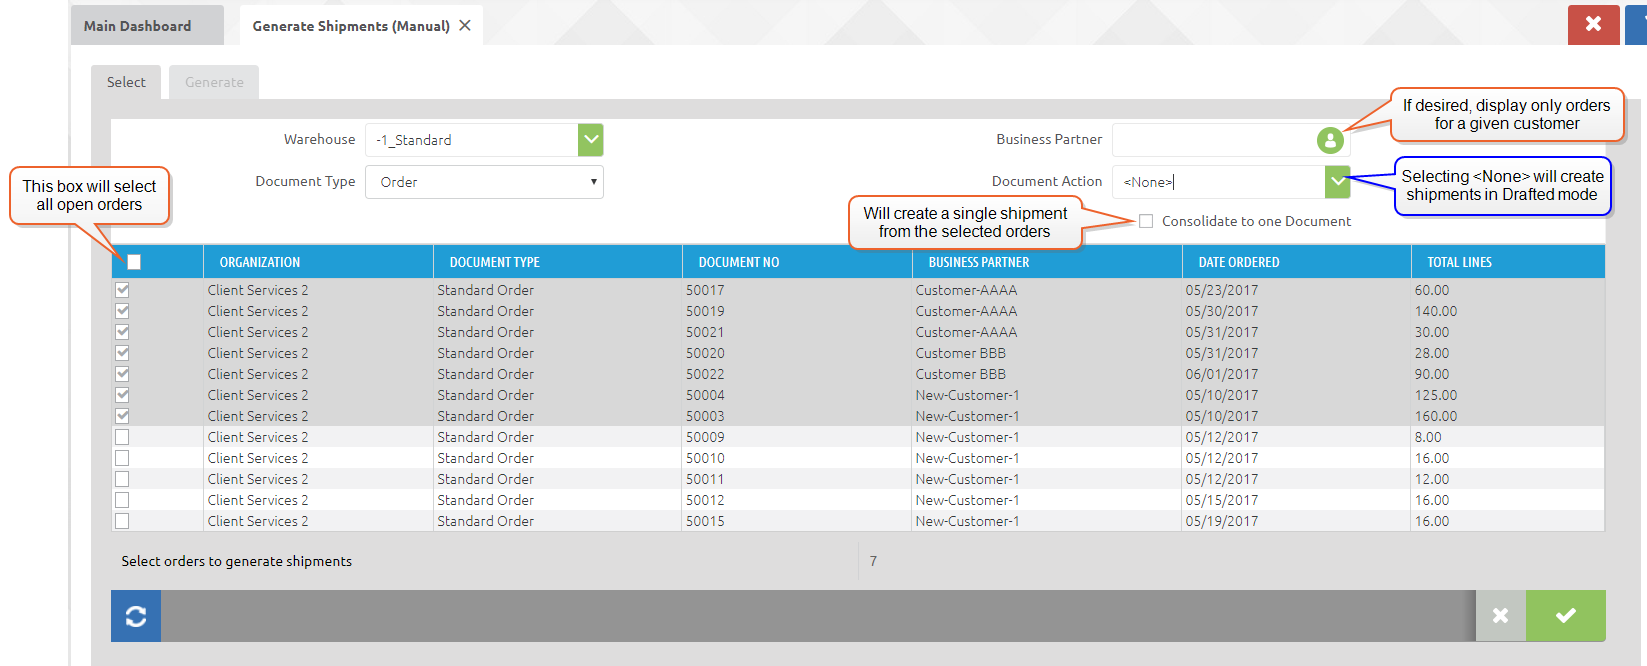The image size is (1647, 666).
Task: Toggle the select-all orders header checkbox
Action: coord(134,262)
